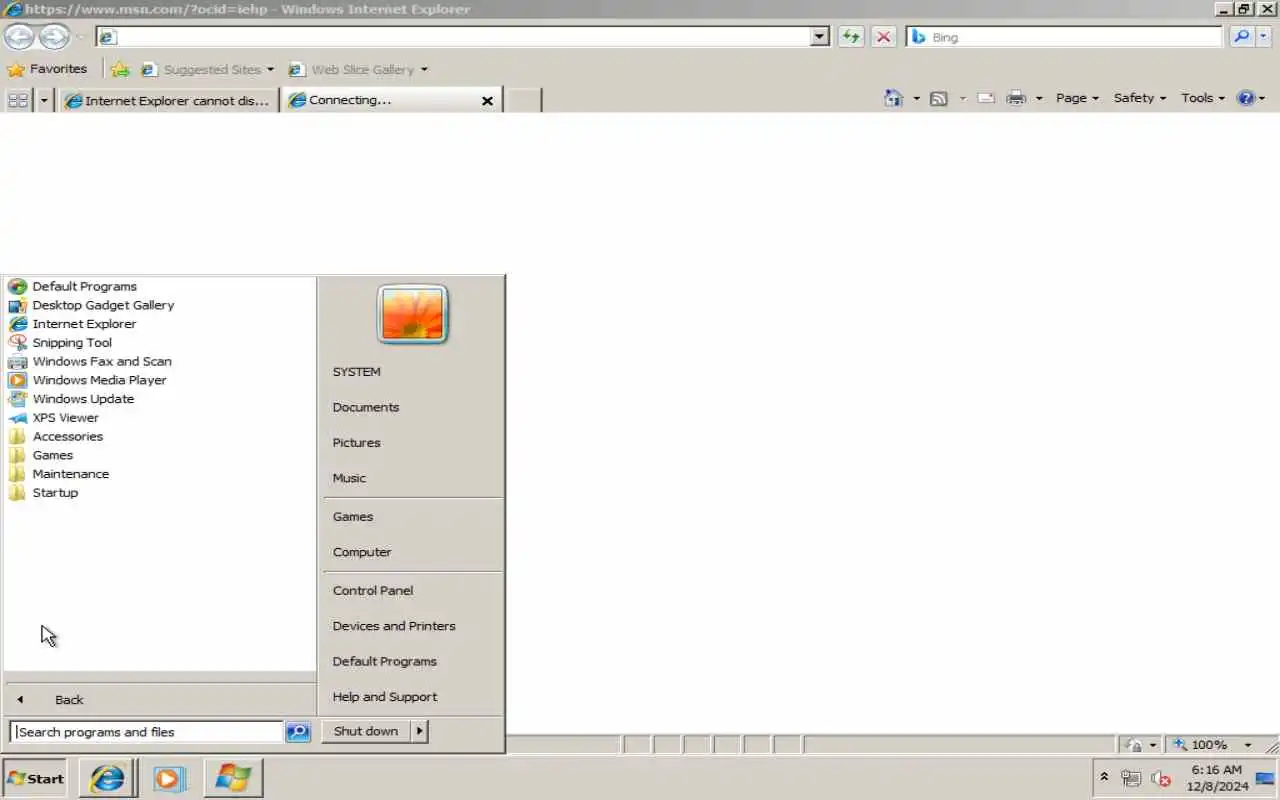
Task: Open the tab list dropdown arrow
Action: tap(44, 100)
